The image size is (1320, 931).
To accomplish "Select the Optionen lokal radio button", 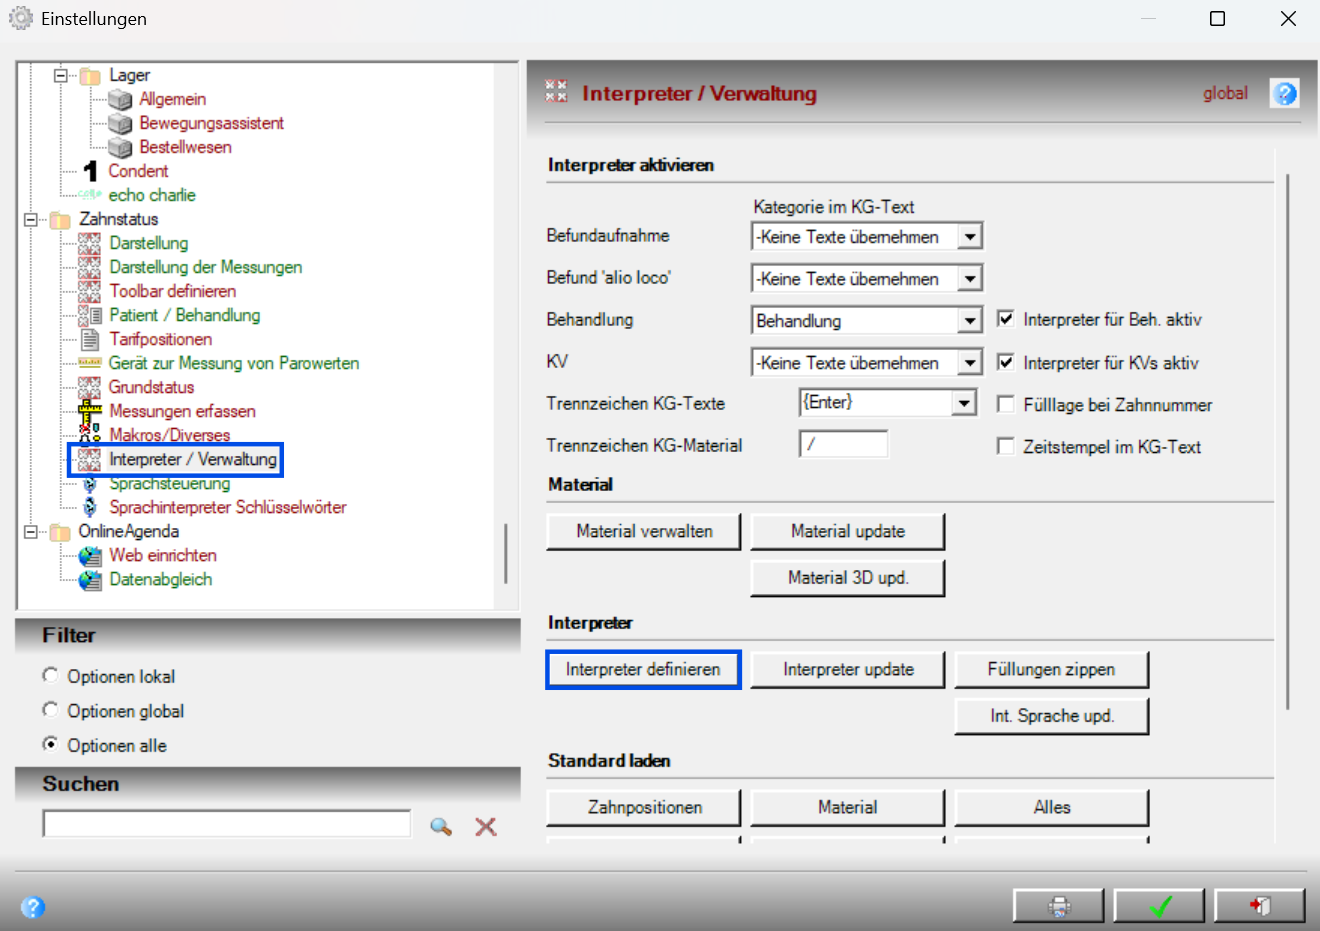I will pyautogui.click(x=50, y=676).
